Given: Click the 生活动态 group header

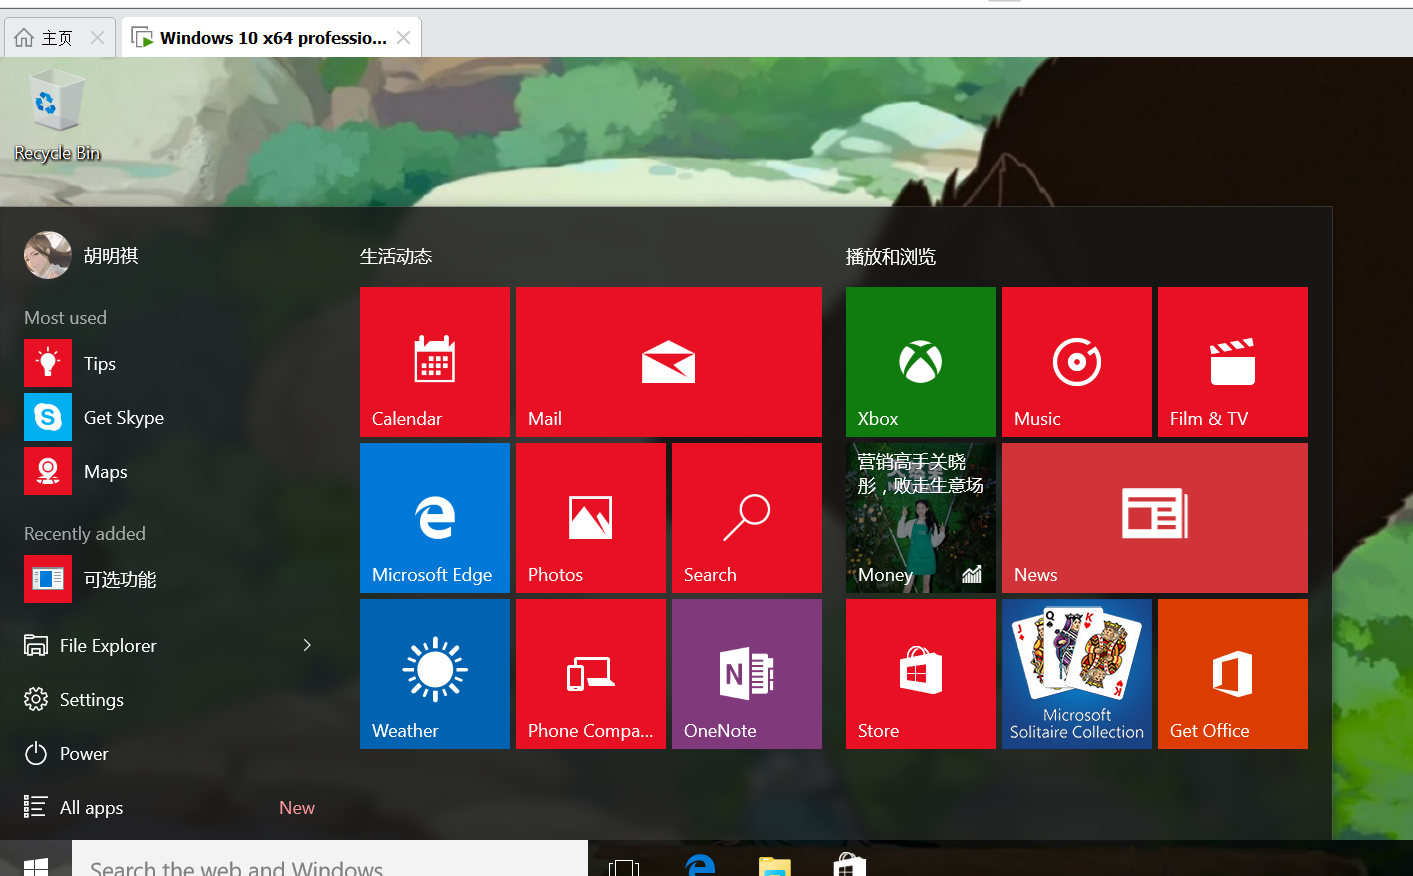Looking at the screenshot, I should coord(396,257).
